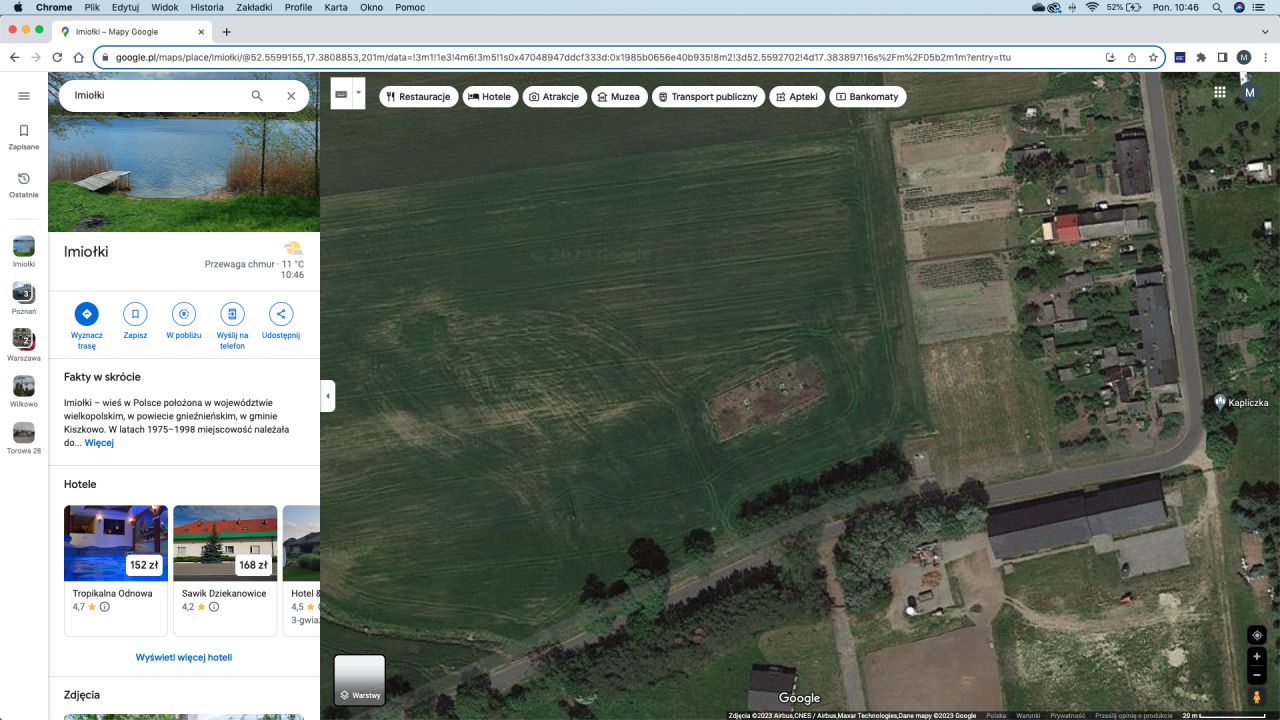Image resolution: width=1280 pixels, height=720 pixels.
Task: Expand the description with Więcej link
Action: coord(99,443)
